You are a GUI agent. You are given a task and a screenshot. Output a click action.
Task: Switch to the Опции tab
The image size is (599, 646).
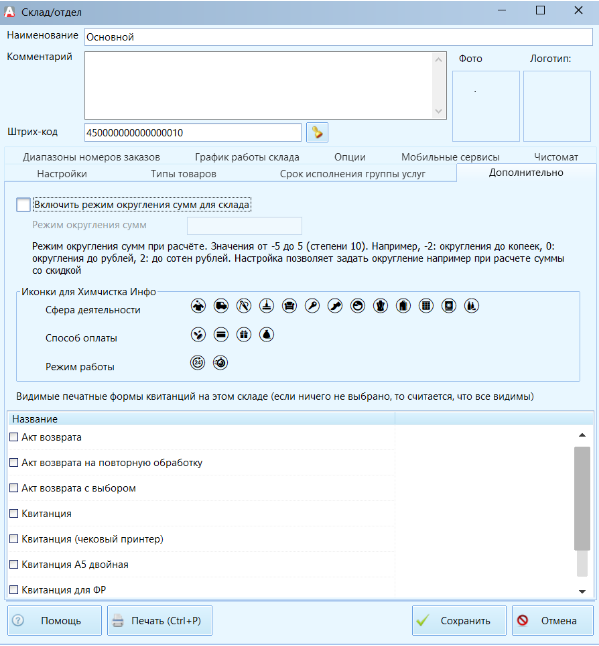pos(350,157)
